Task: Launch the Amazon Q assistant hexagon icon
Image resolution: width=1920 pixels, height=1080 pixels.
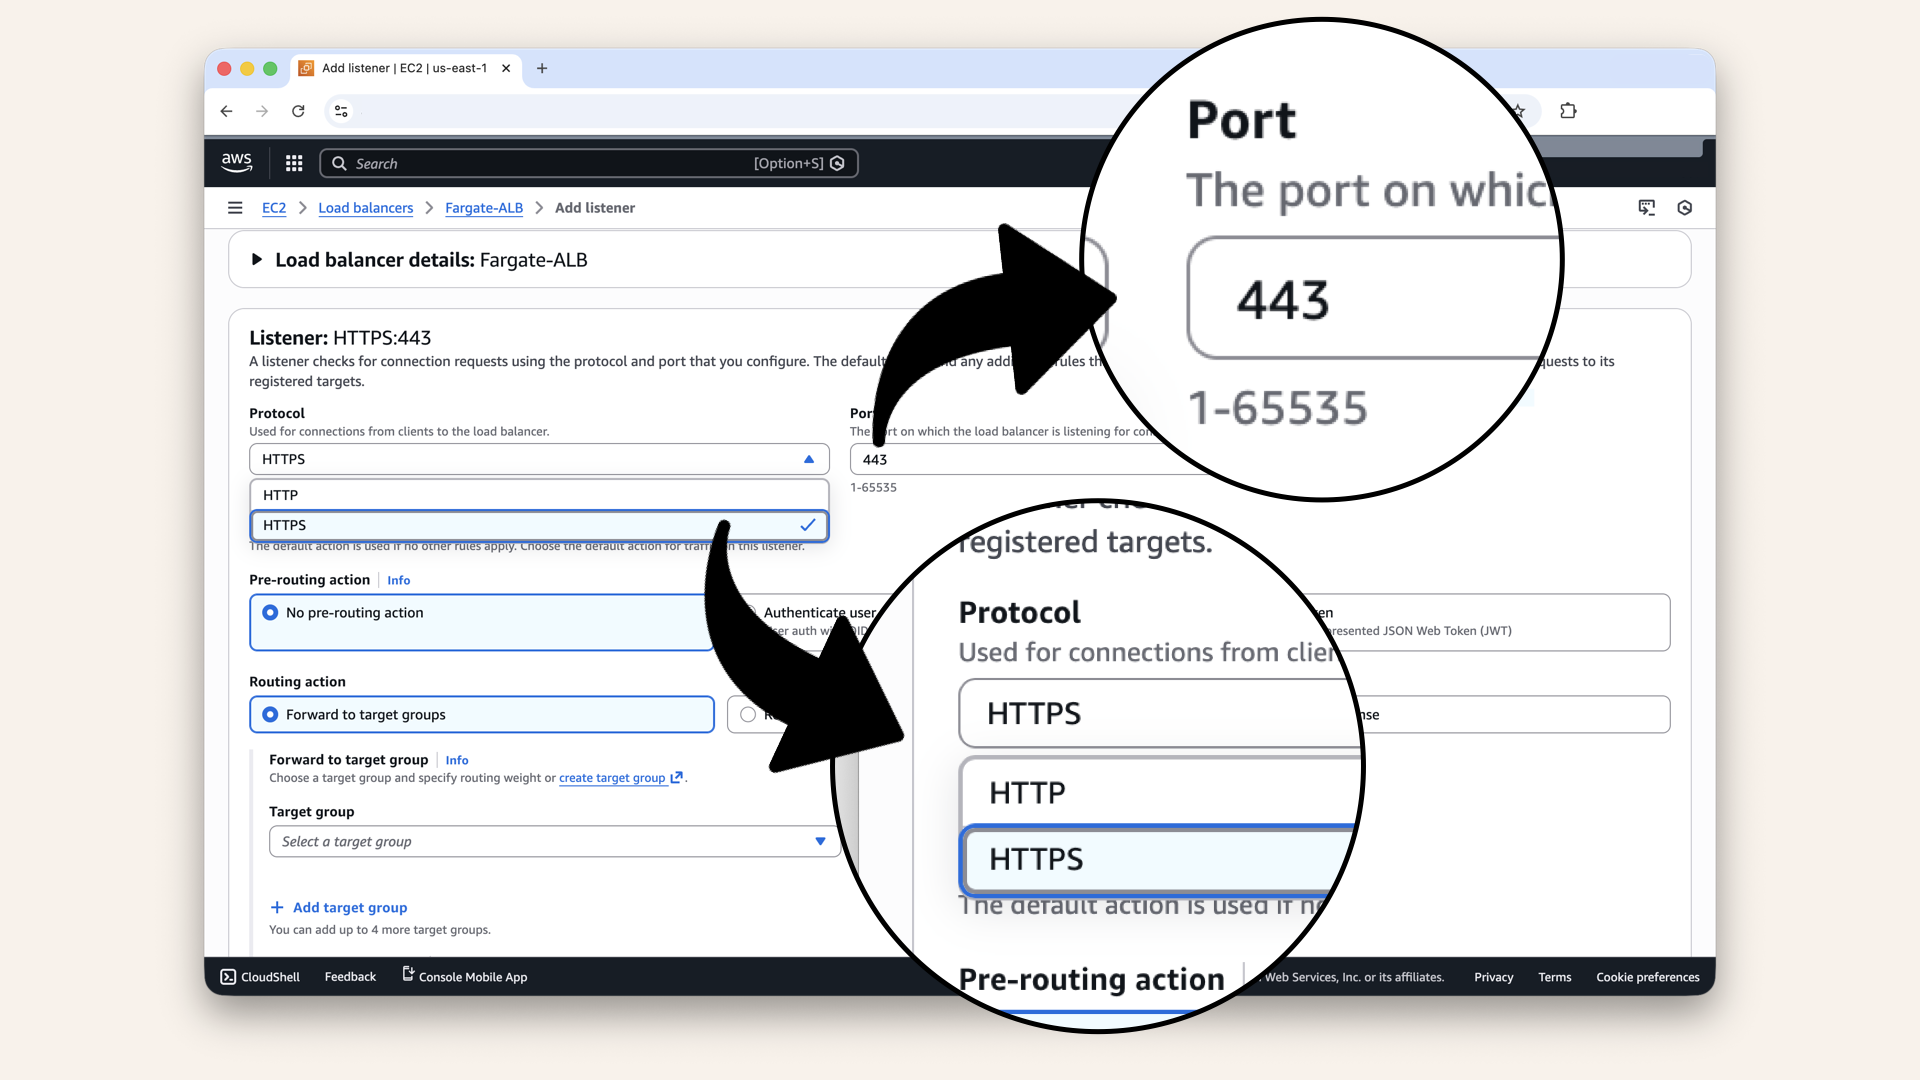Action: click(x=1684, y=207)
